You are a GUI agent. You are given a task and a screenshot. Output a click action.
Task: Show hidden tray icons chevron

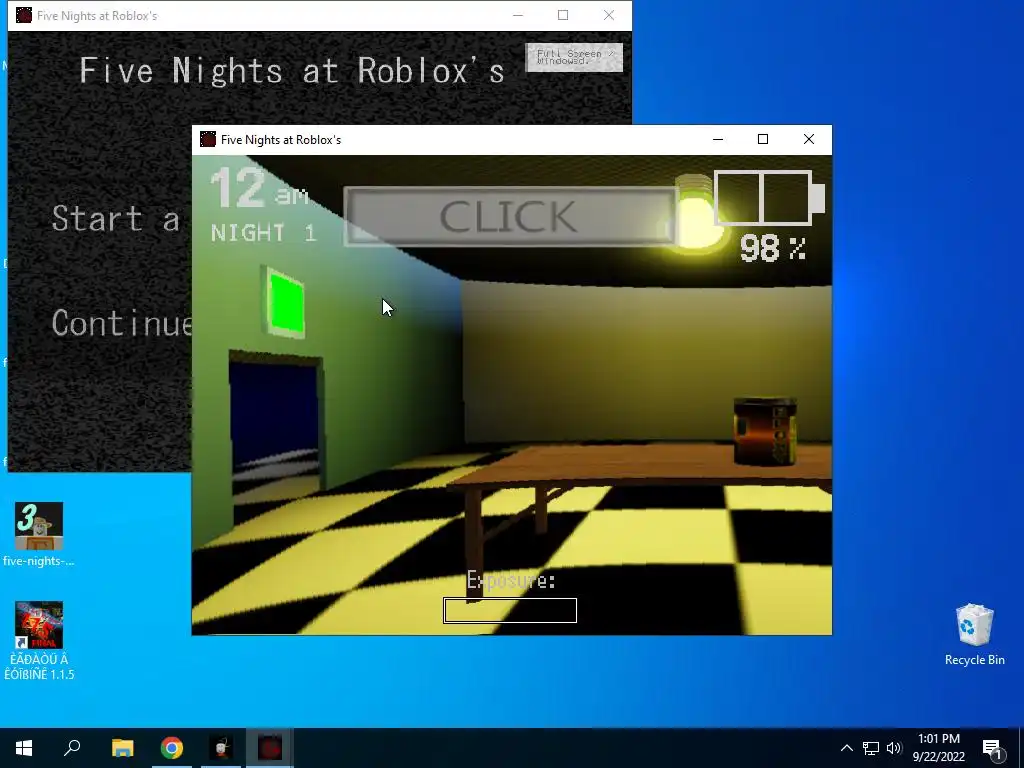coord(846,748)
